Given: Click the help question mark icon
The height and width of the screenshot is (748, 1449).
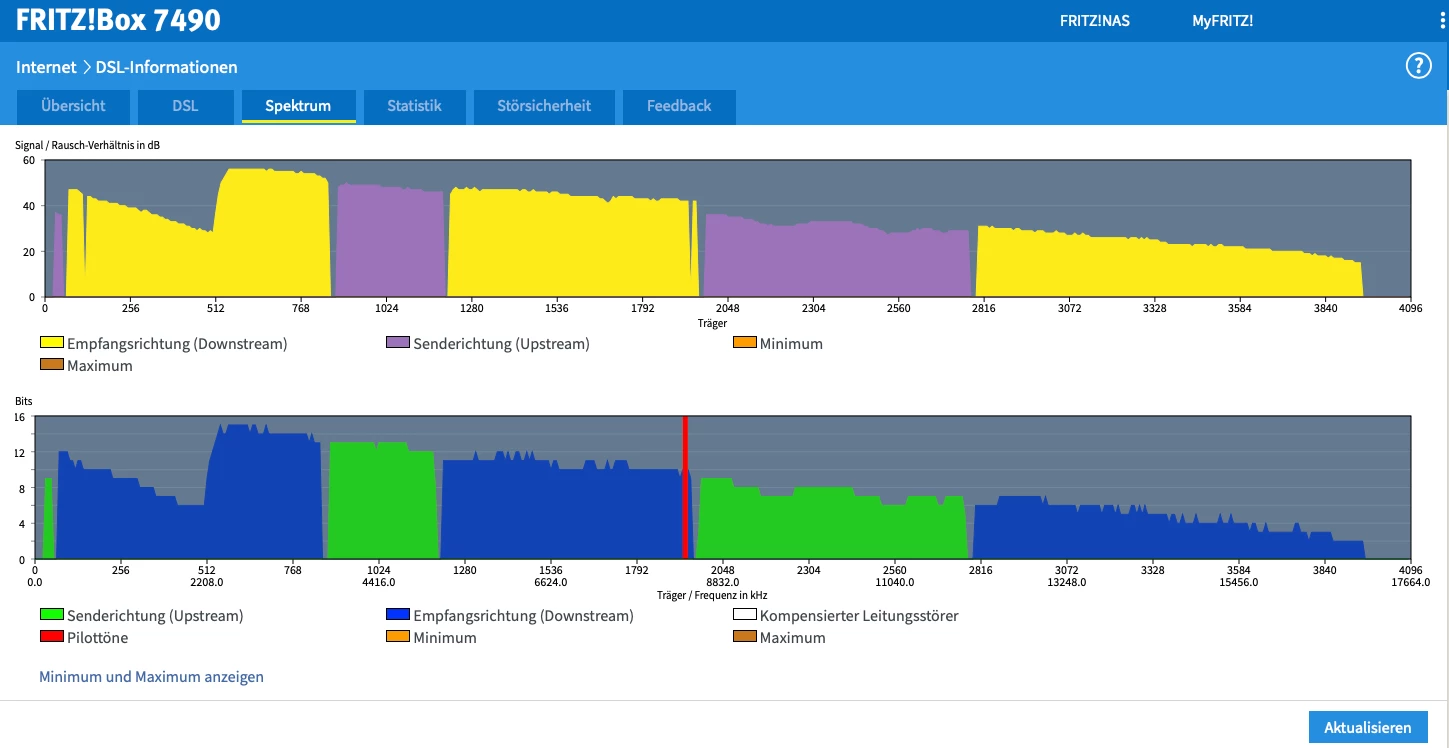Looking at the screenshot, I should click(1418, 66).
